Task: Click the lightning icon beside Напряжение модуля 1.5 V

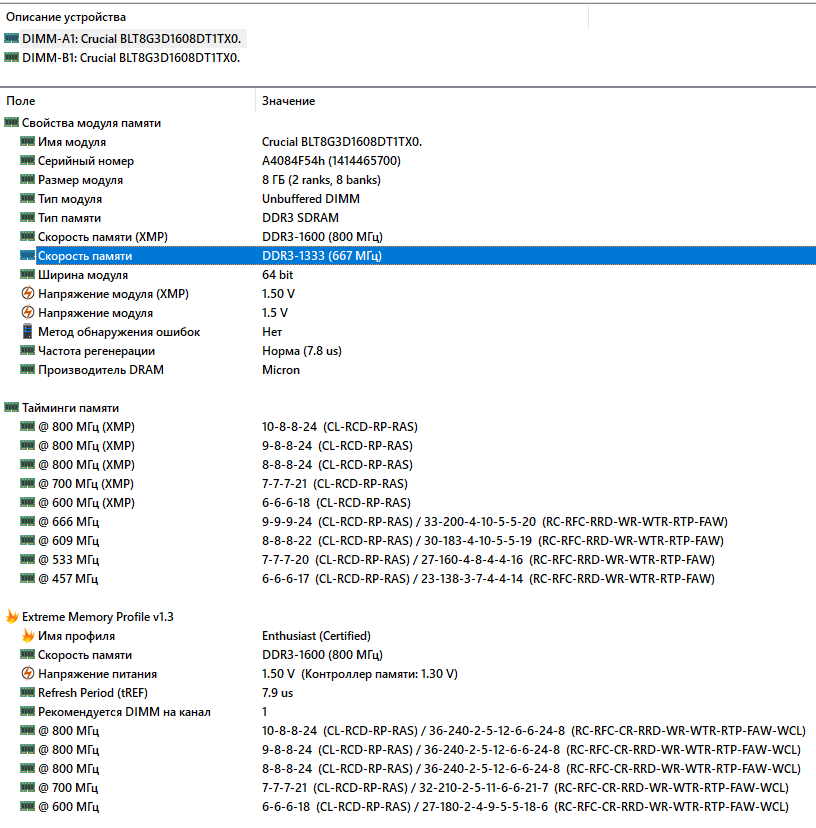Action: tap(27, 312)
